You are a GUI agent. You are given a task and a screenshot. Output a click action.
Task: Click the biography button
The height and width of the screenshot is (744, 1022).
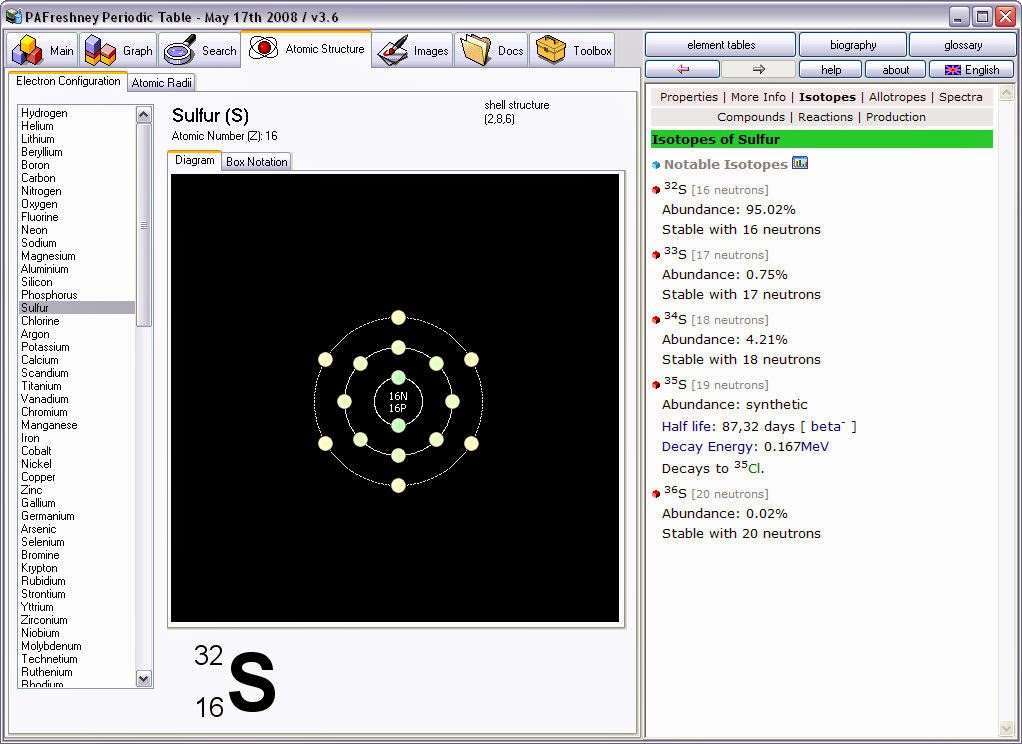coord(853,45)
